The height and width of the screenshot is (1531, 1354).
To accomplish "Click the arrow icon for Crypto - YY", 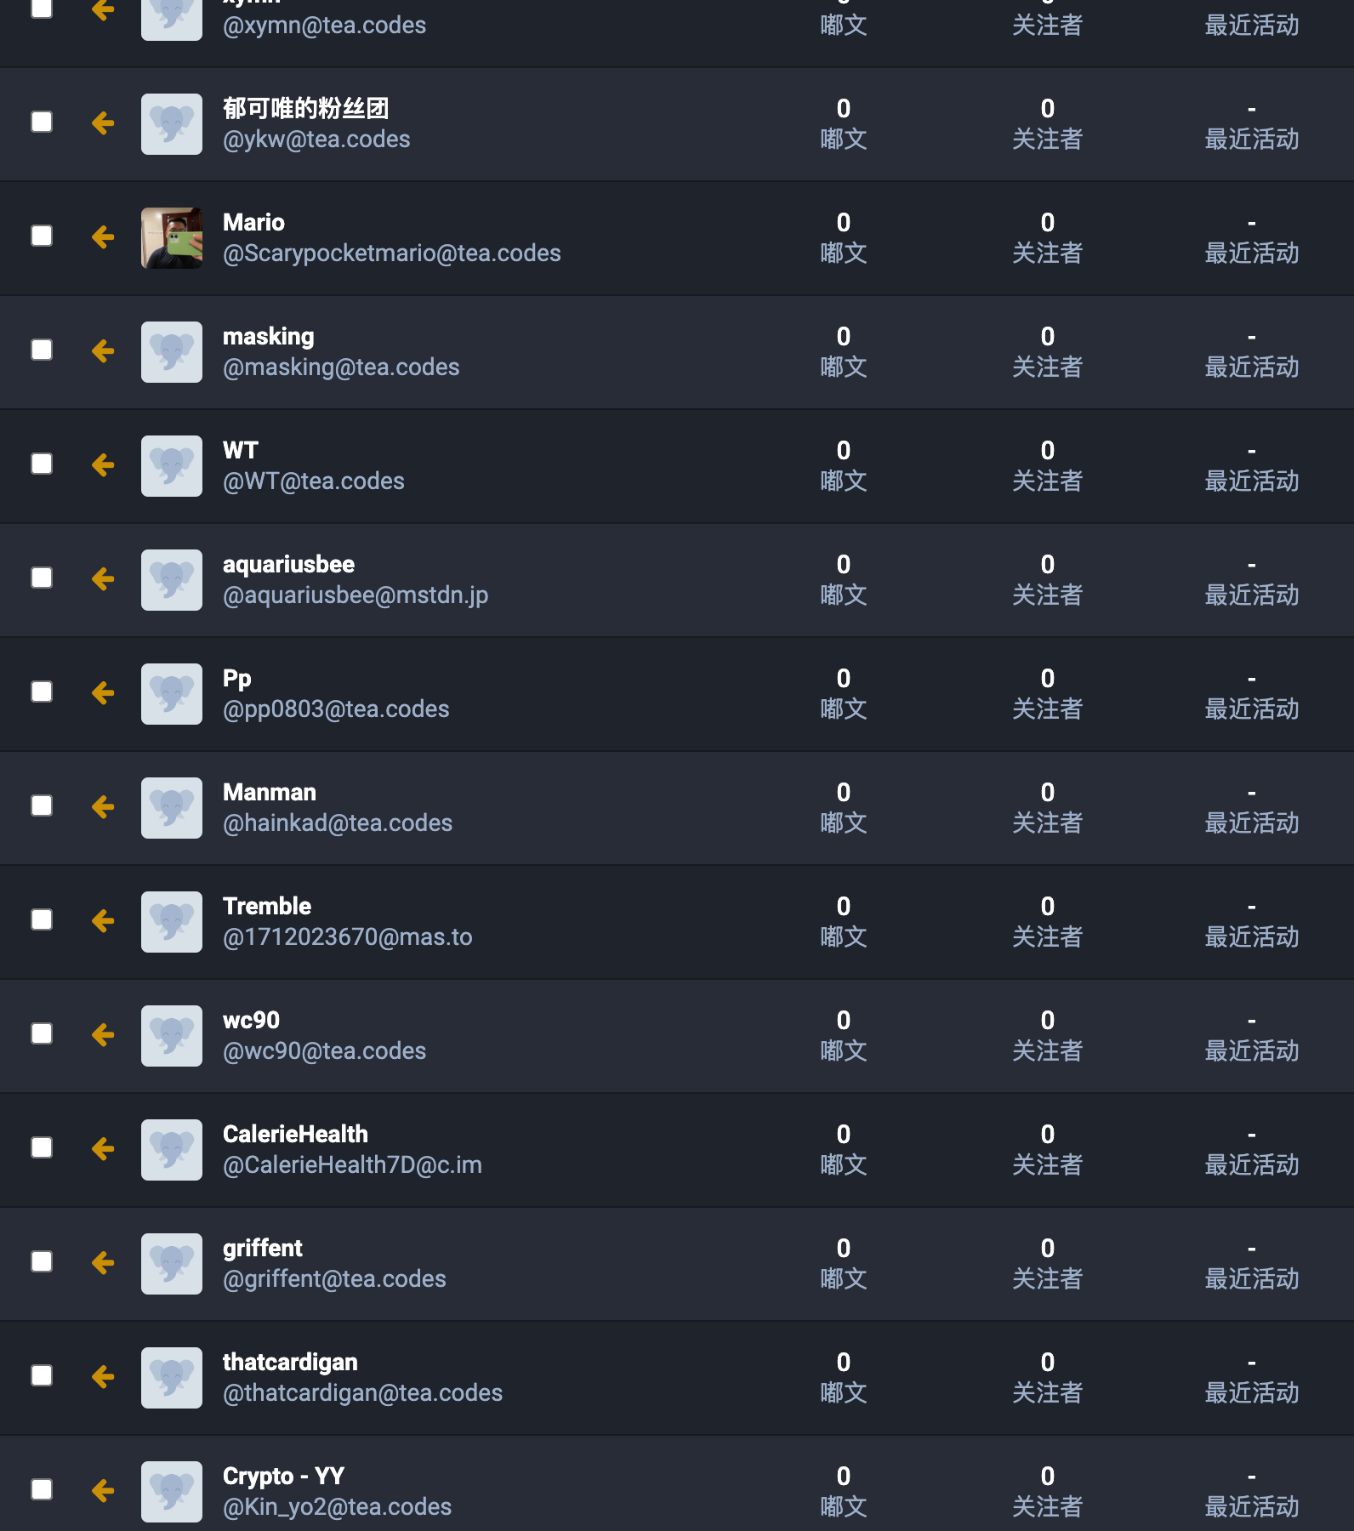I will click(103, 1491).
